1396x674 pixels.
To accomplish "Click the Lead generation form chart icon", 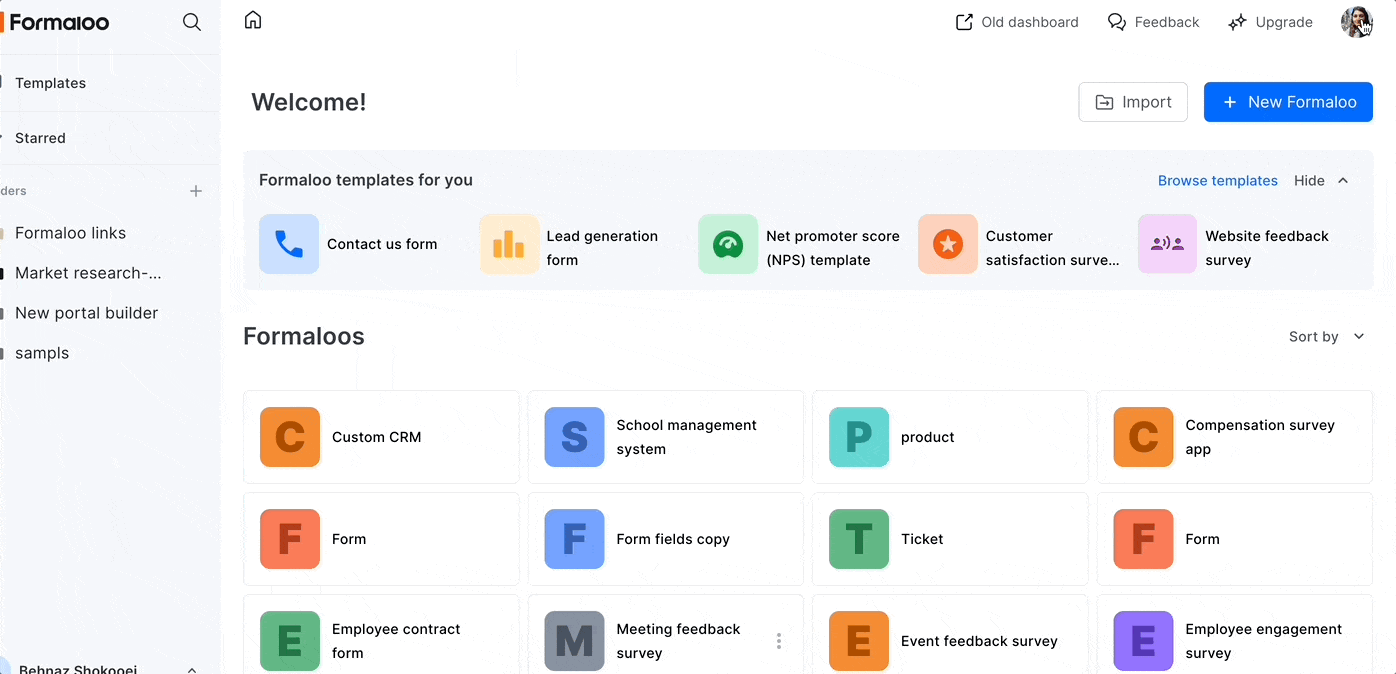I will point(509,244).
